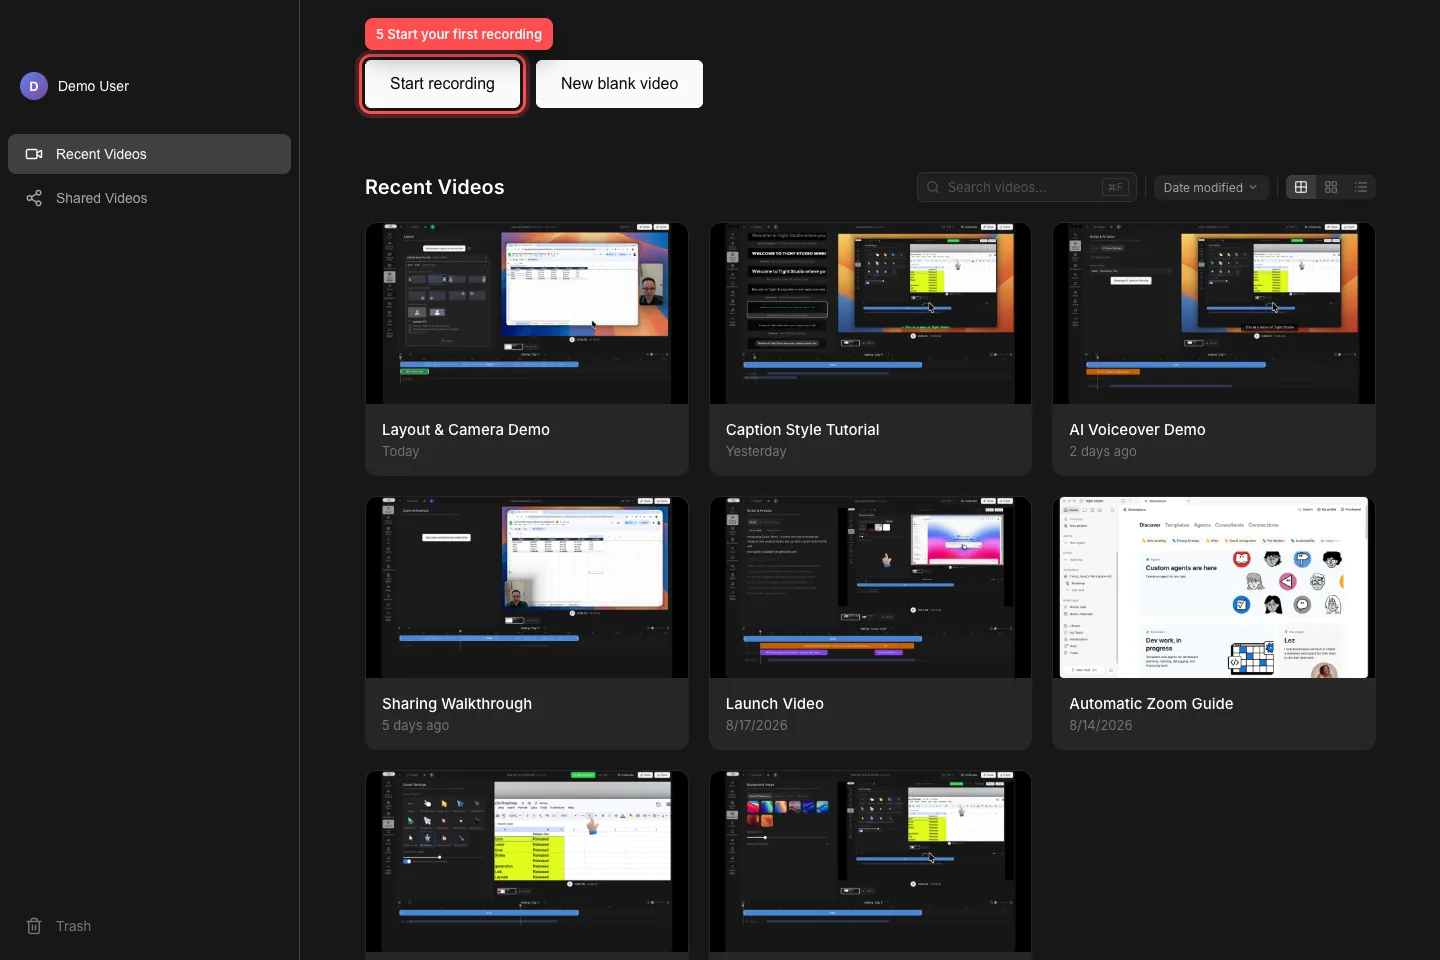Click the "Caption Style Tutorial" title

pyautogui.click(x=803, y=430)
